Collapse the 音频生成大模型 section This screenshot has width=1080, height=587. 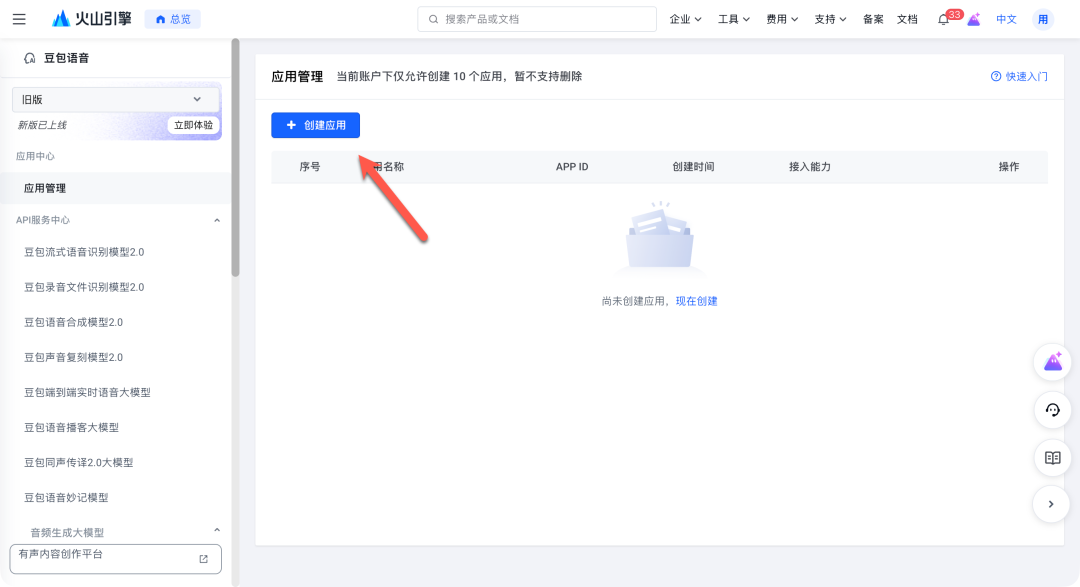click(217, 531)
